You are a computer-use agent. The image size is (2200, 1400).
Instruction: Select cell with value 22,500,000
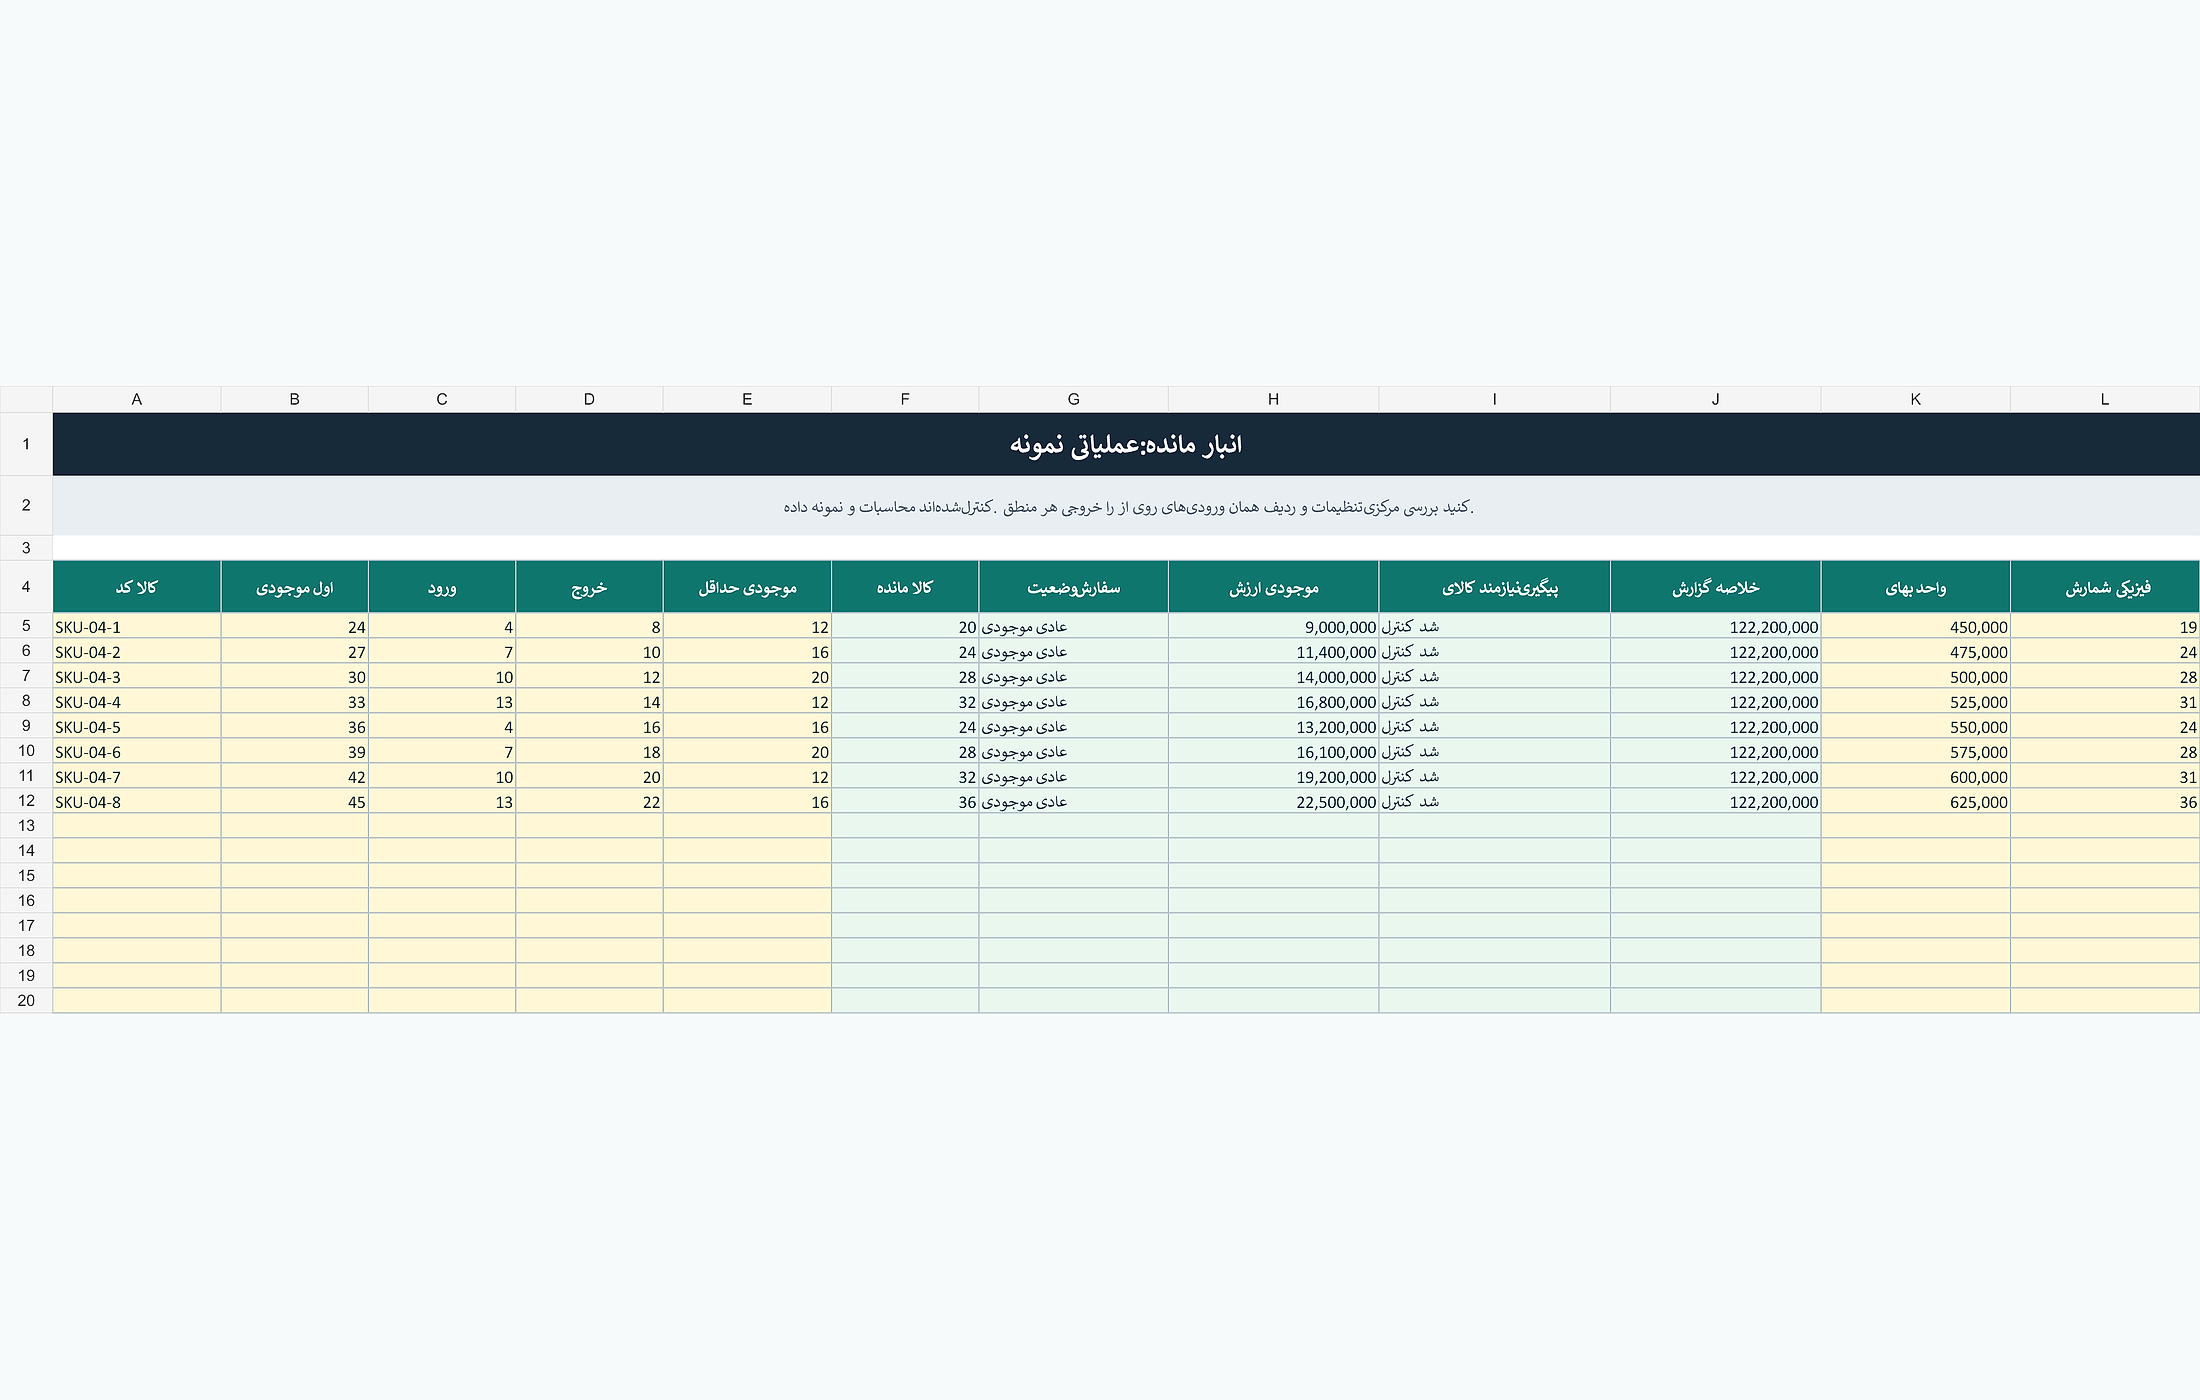(1273, 802)
